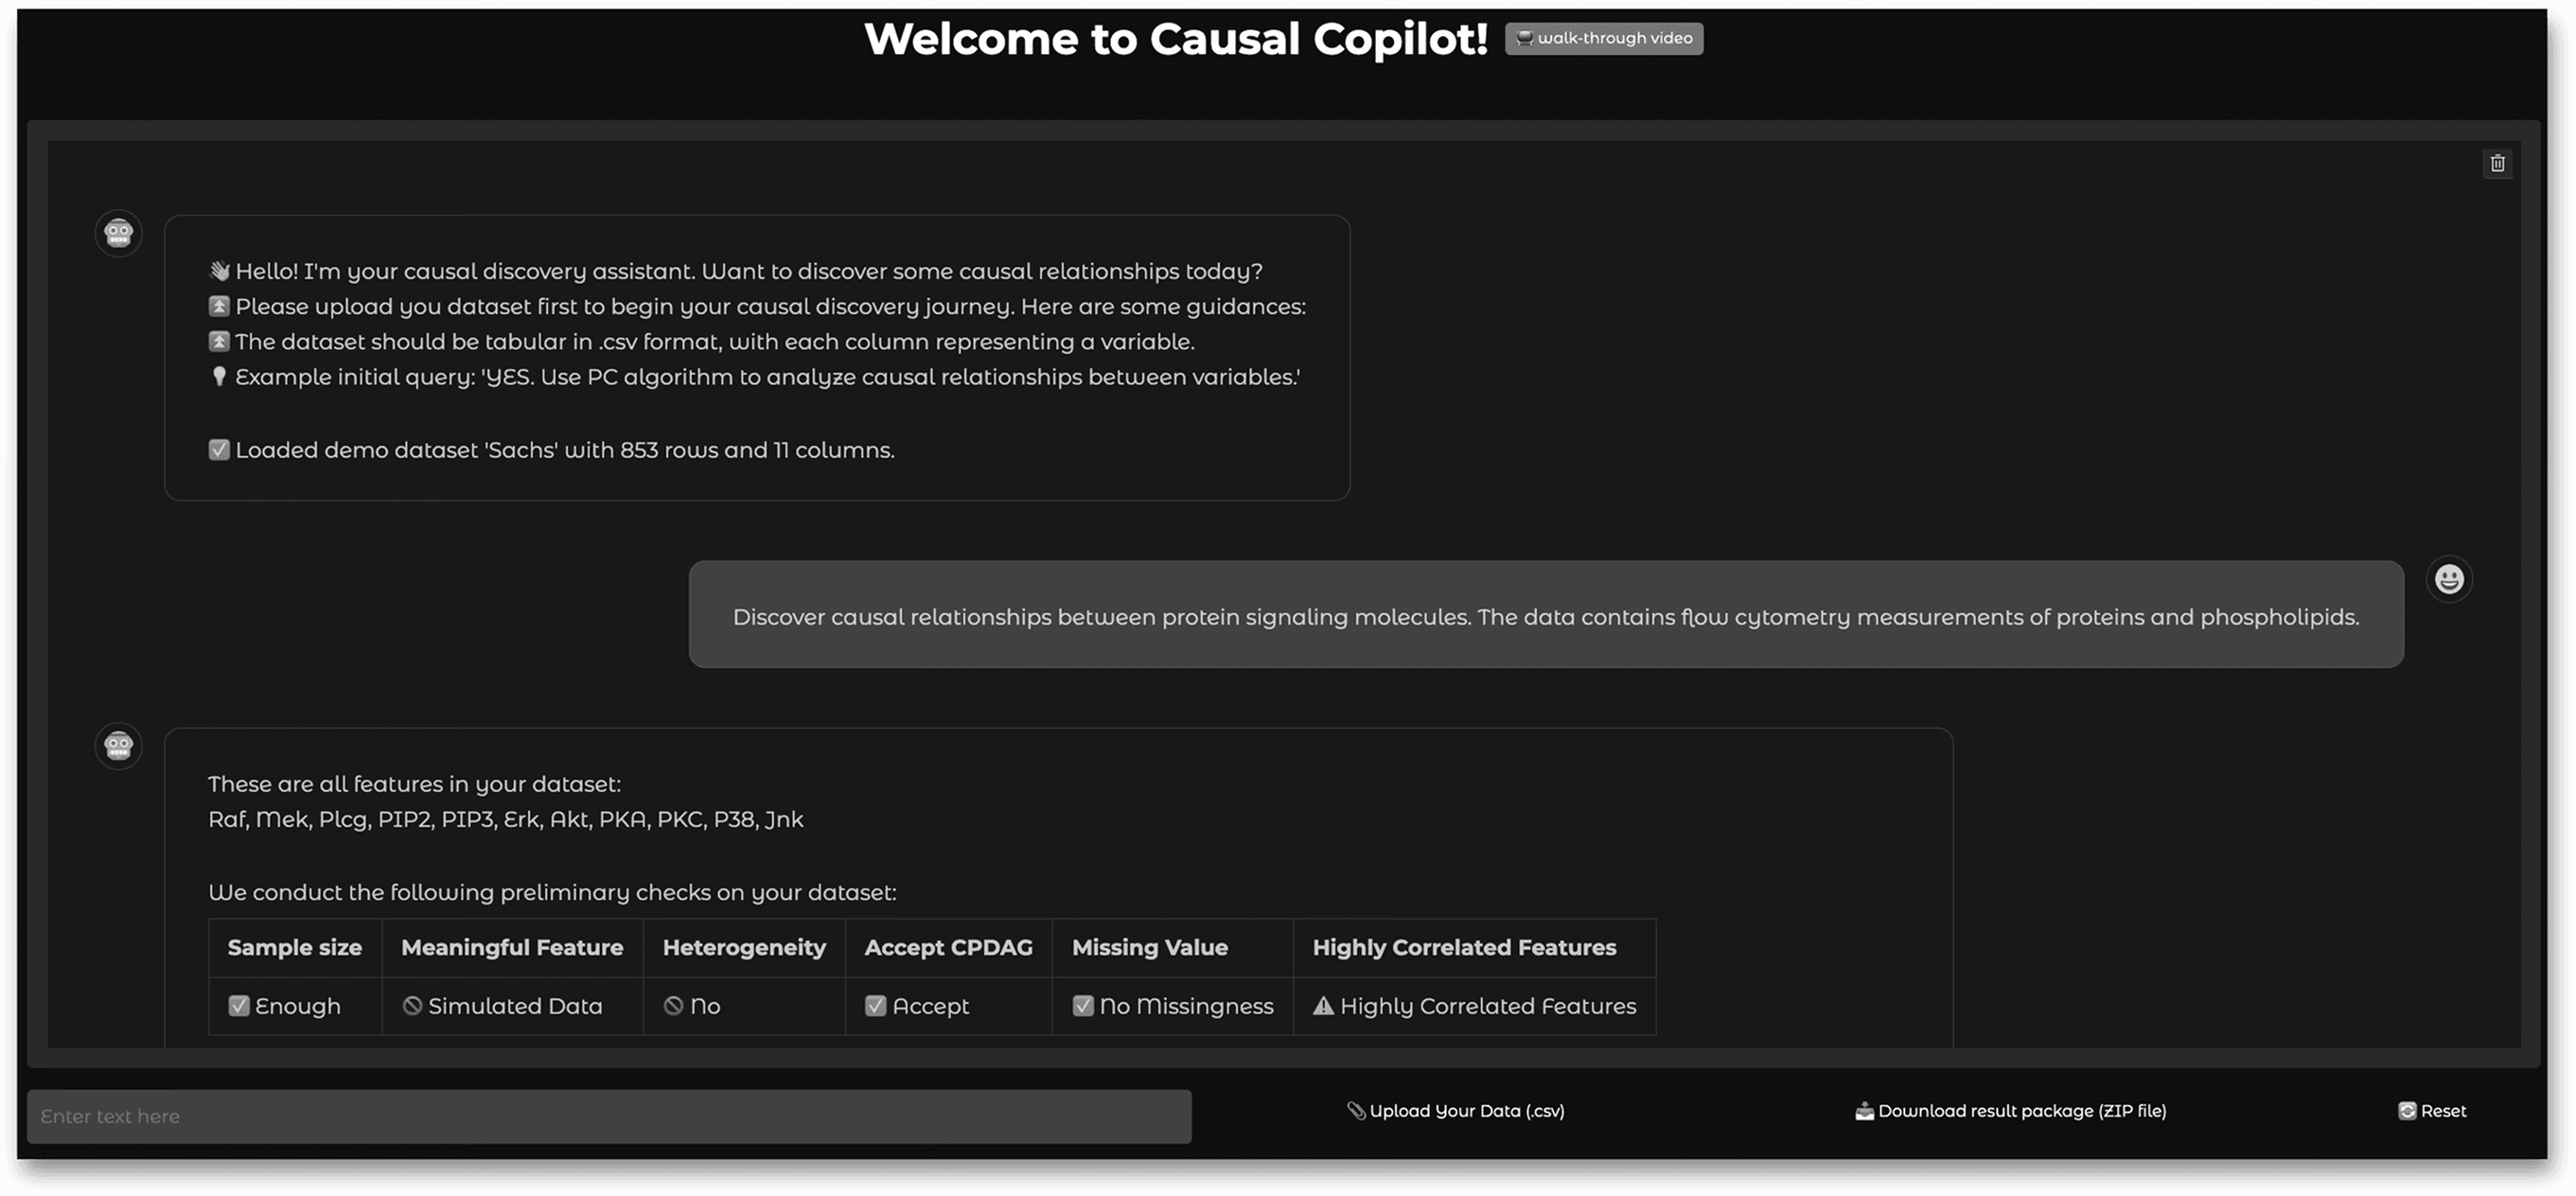The width and height of the screenshot is (2576, 1196).
Task: Click the Enough check mark icon
Action: pyautogui.click(x=239, y=1006)
